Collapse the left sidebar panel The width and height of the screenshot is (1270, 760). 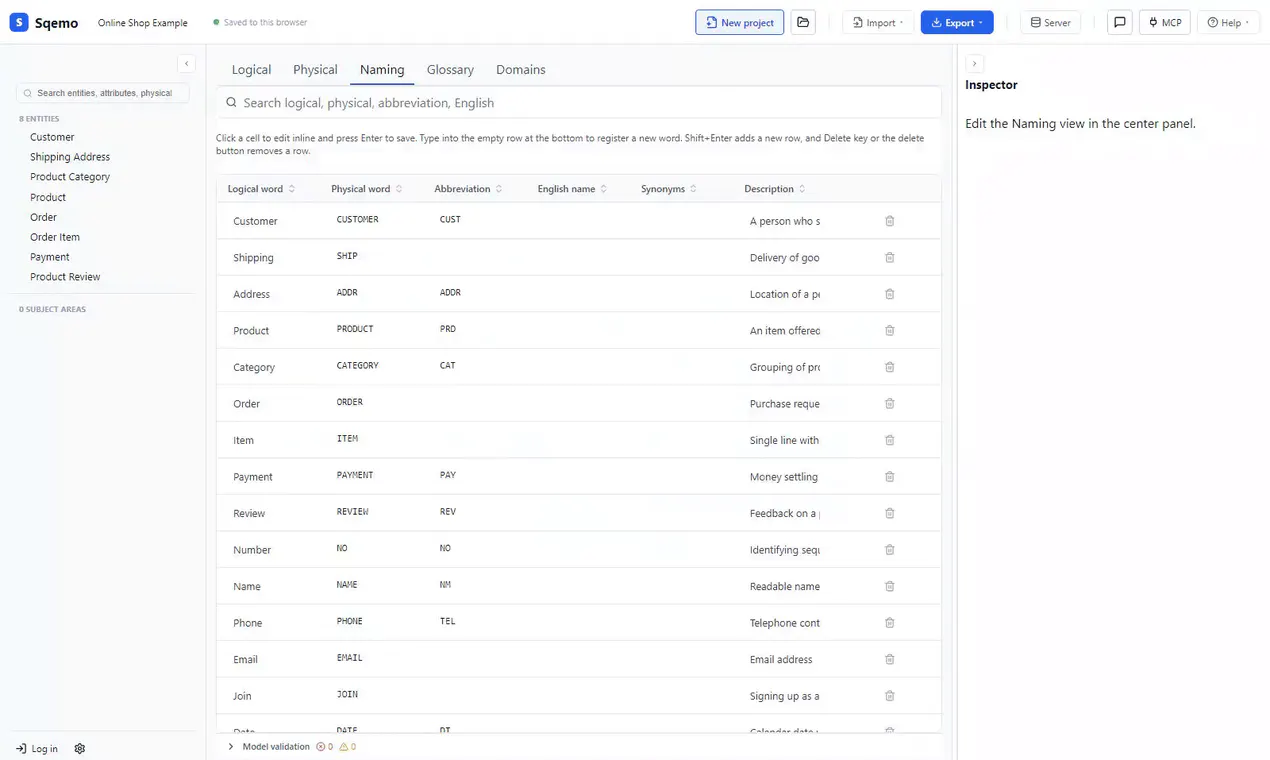[186, 63]
